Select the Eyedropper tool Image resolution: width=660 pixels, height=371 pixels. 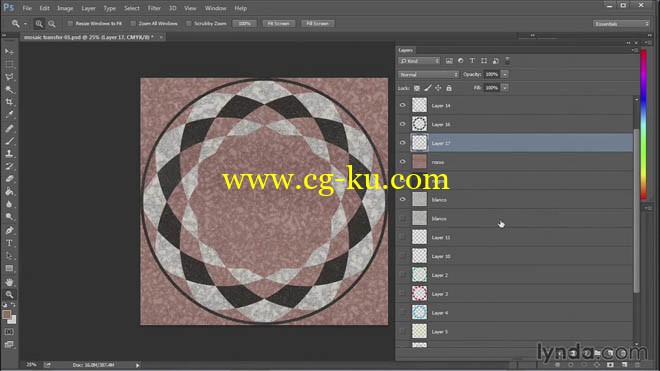pos(9,114)
